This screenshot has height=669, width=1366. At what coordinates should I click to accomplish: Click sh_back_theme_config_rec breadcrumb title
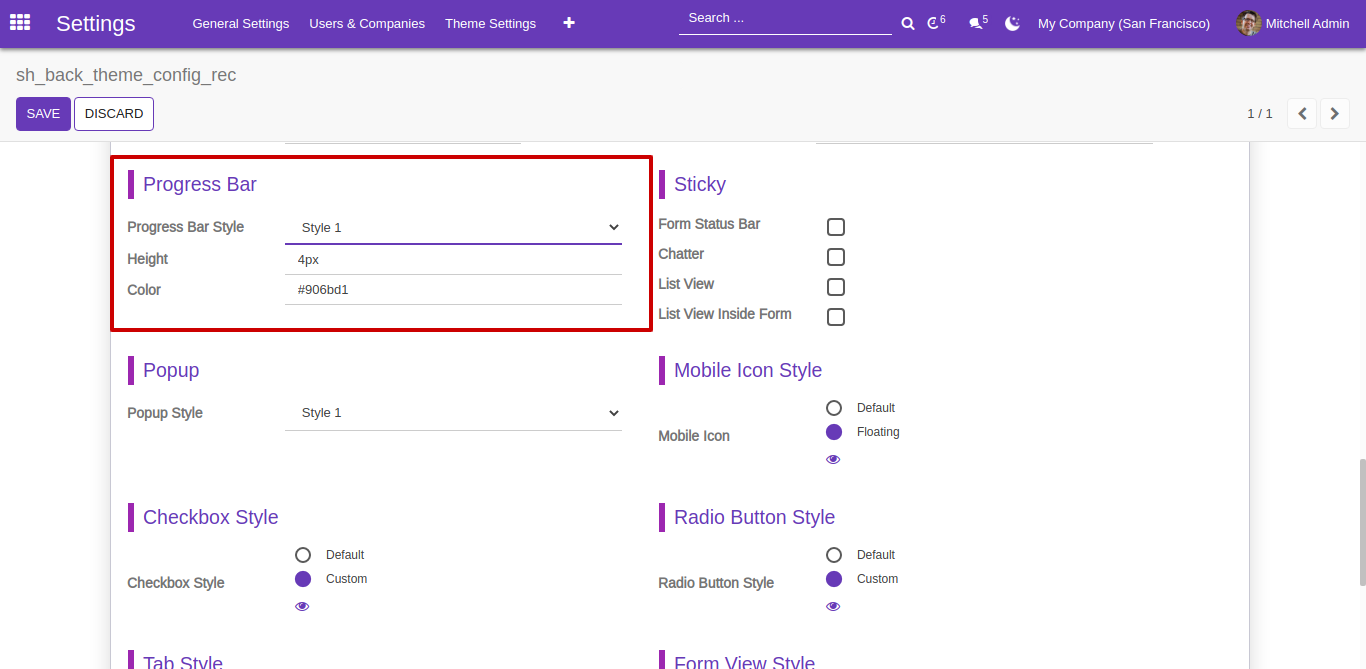[126, 75]
